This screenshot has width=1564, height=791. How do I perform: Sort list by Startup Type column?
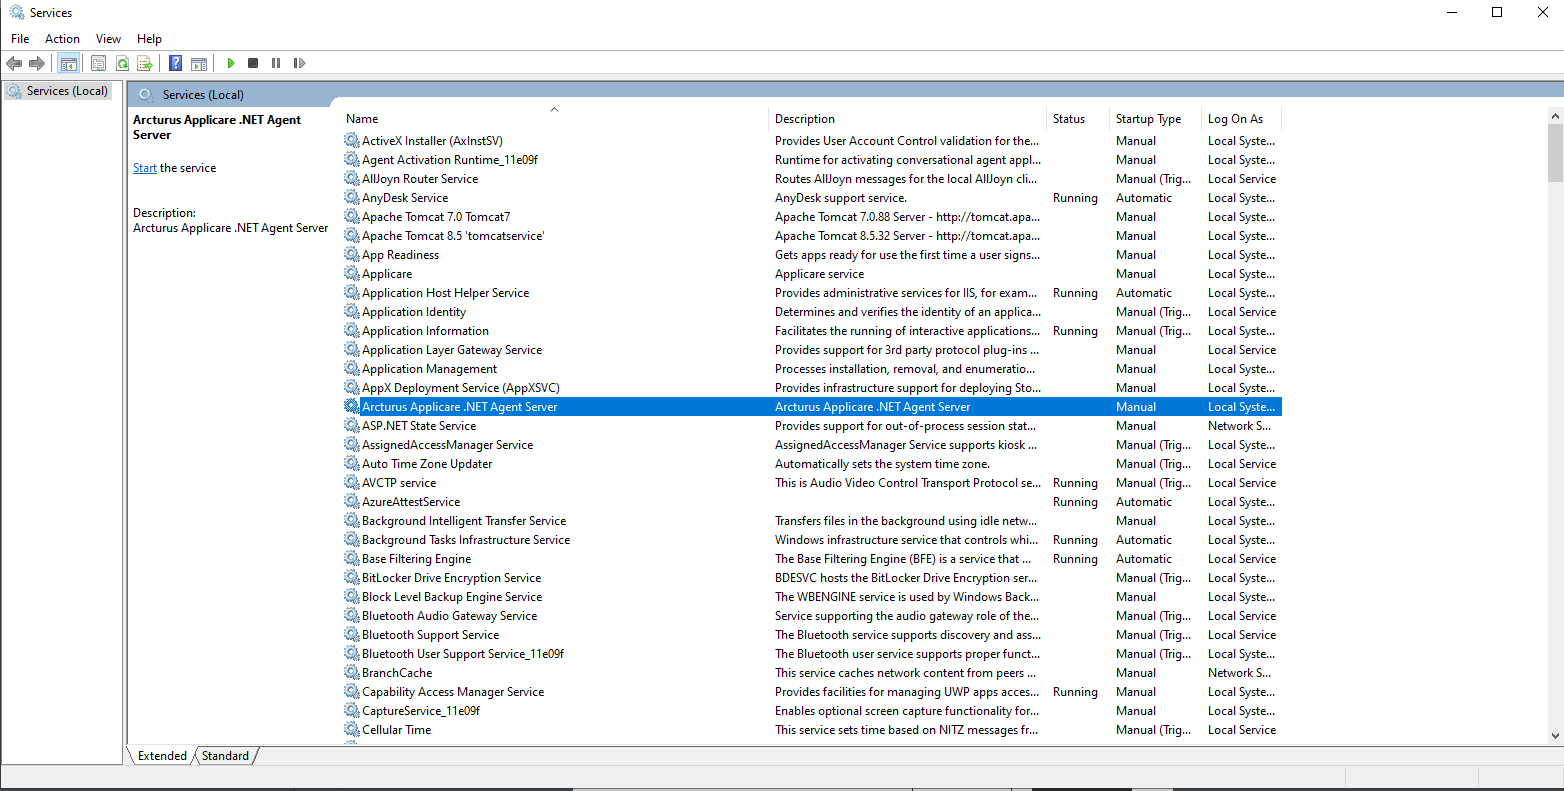click(x=1148, y=119)
